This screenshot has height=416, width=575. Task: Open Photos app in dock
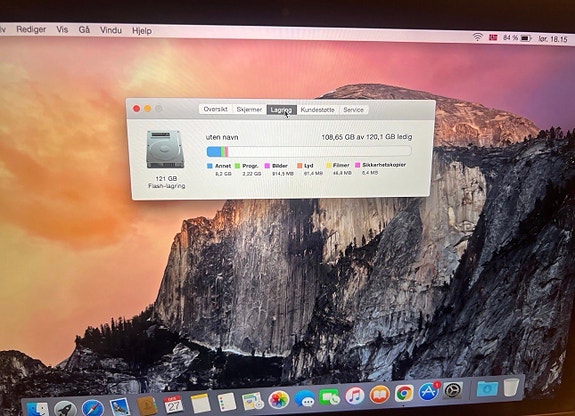(x=279, y=399)
